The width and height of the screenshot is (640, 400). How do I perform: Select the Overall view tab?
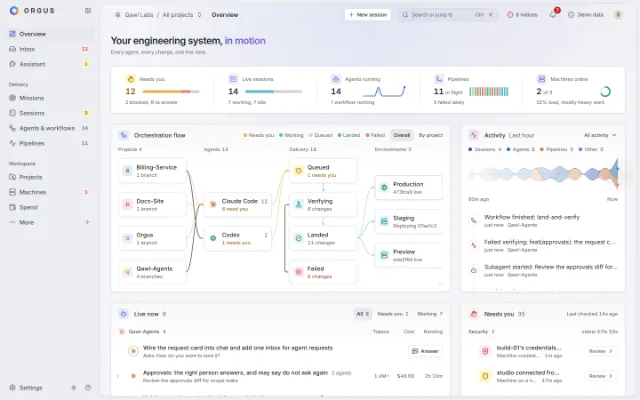point(402,135)
